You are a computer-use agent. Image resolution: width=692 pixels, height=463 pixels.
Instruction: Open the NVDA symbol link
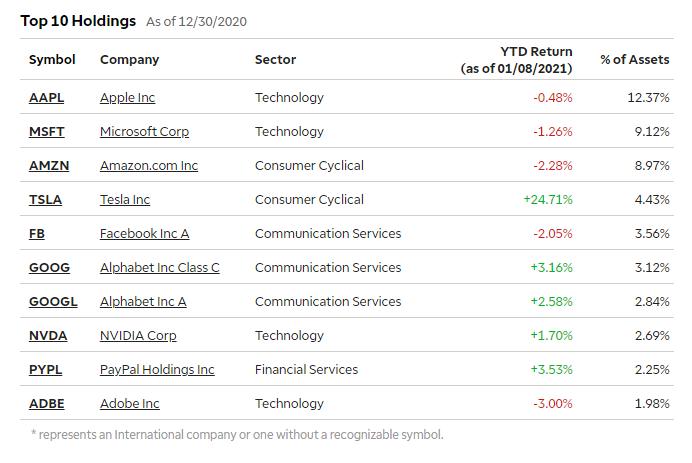pyautogui.click(x=47, y=336)
